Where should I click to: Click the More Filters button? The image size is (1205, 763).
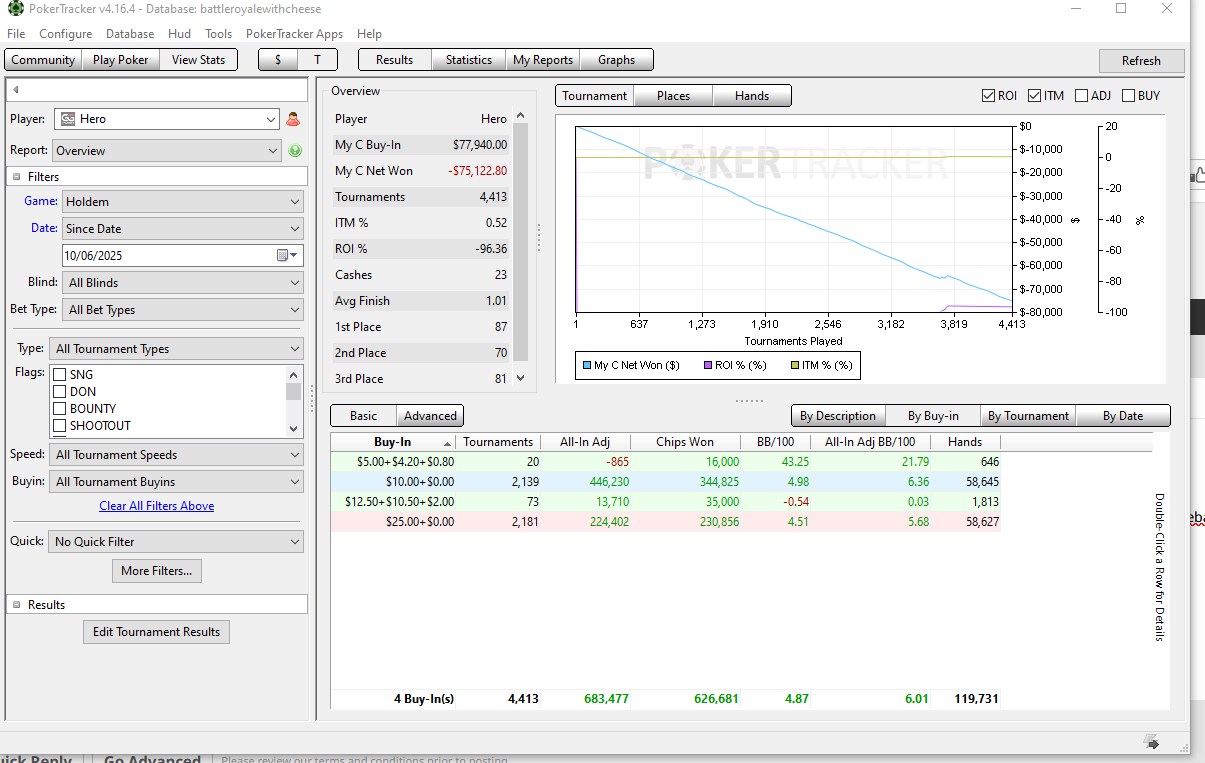click(157, 571)
